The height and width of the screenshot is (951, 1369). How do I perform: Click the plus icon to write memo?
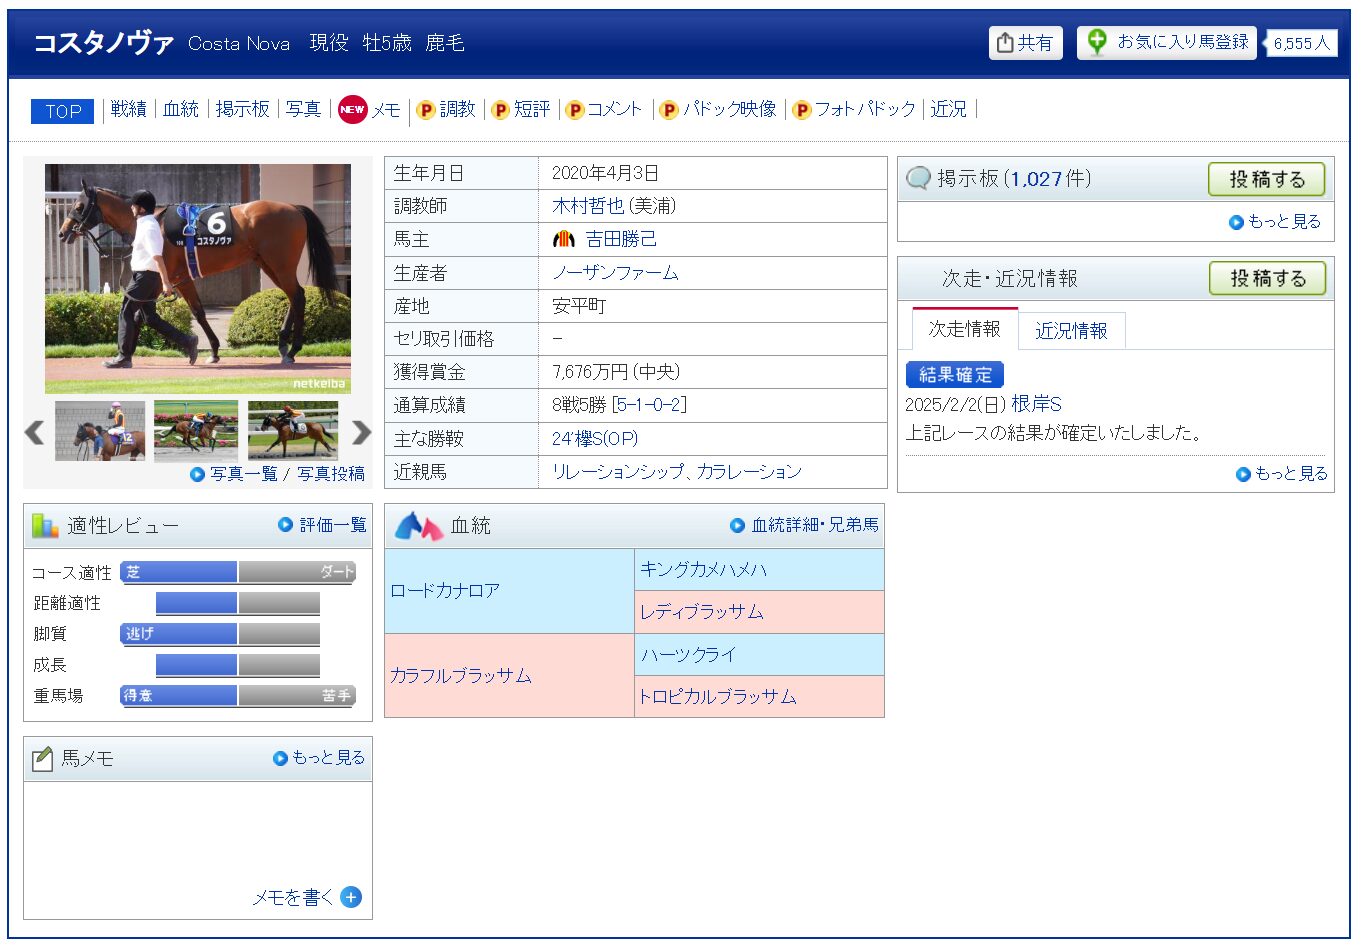coord(351,897)
